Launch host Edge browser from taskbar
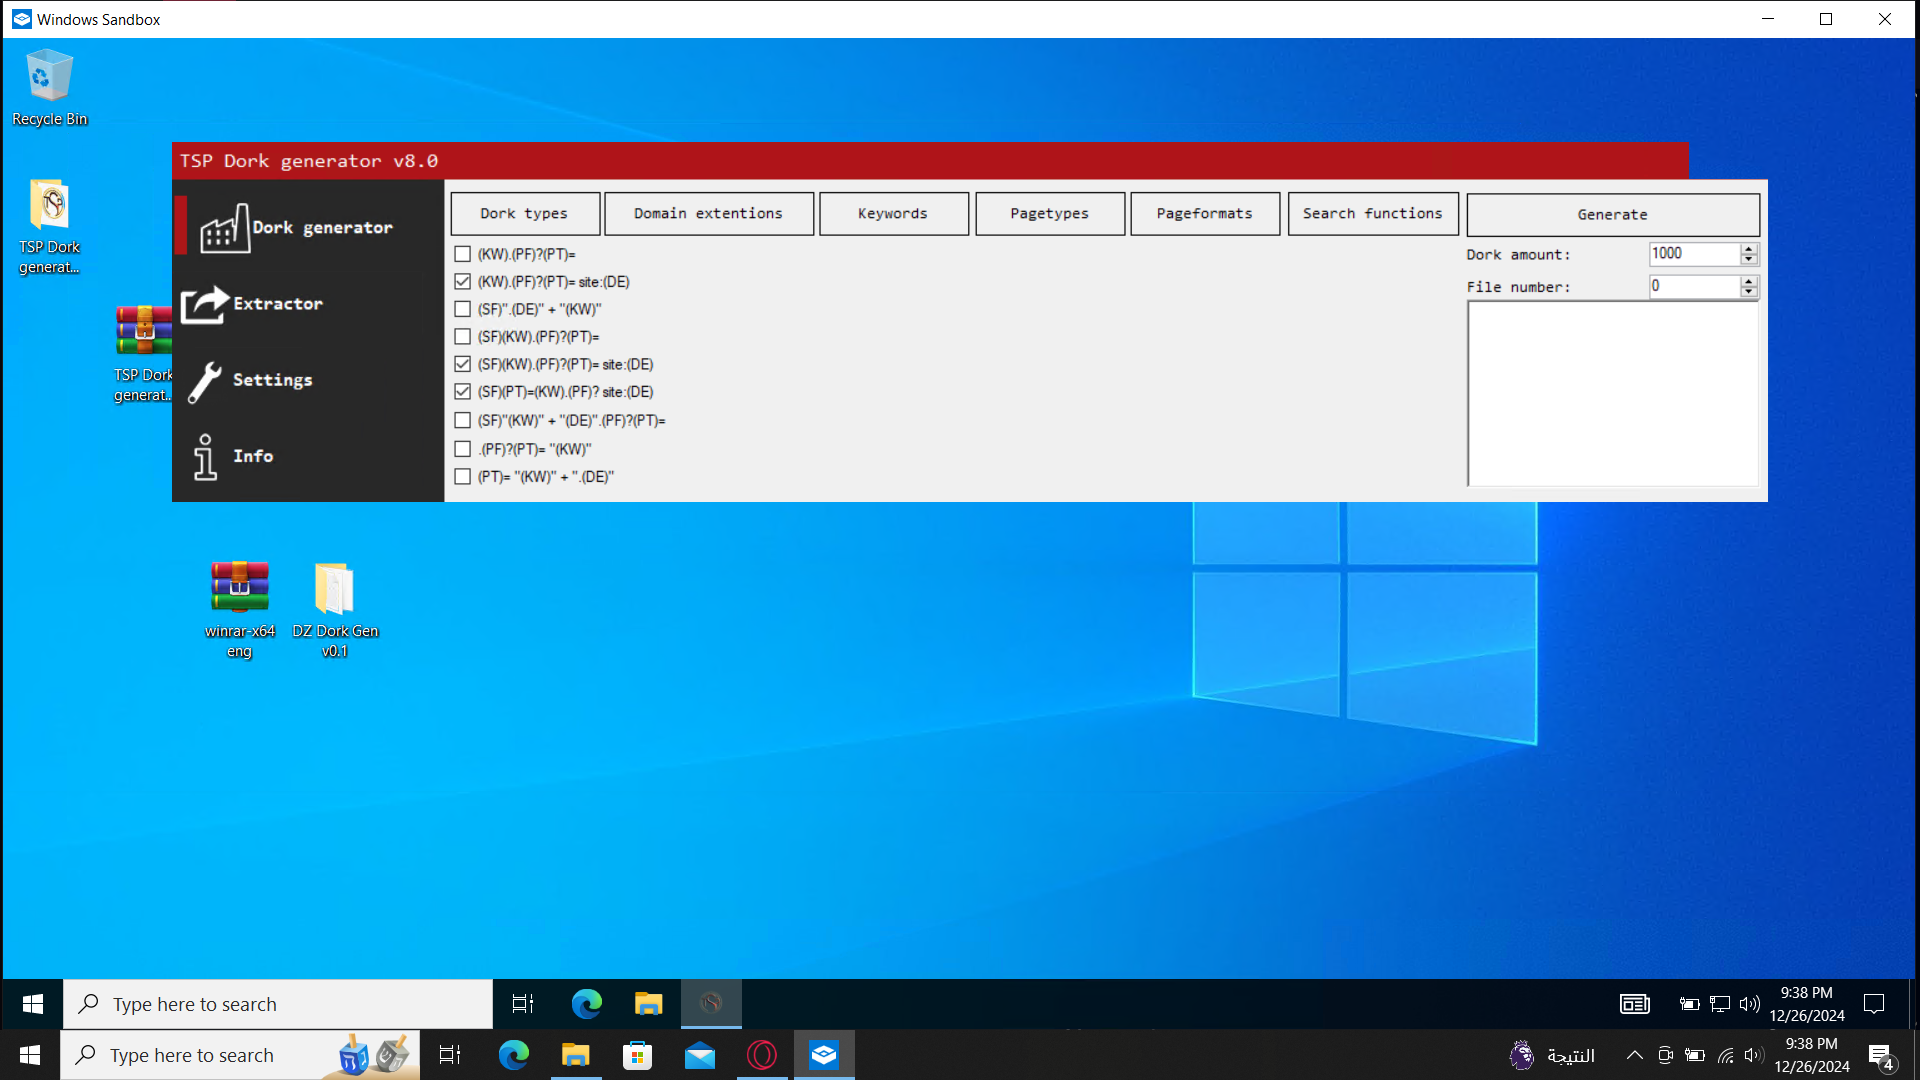 pyautogui.click(x=513, y=1055)
